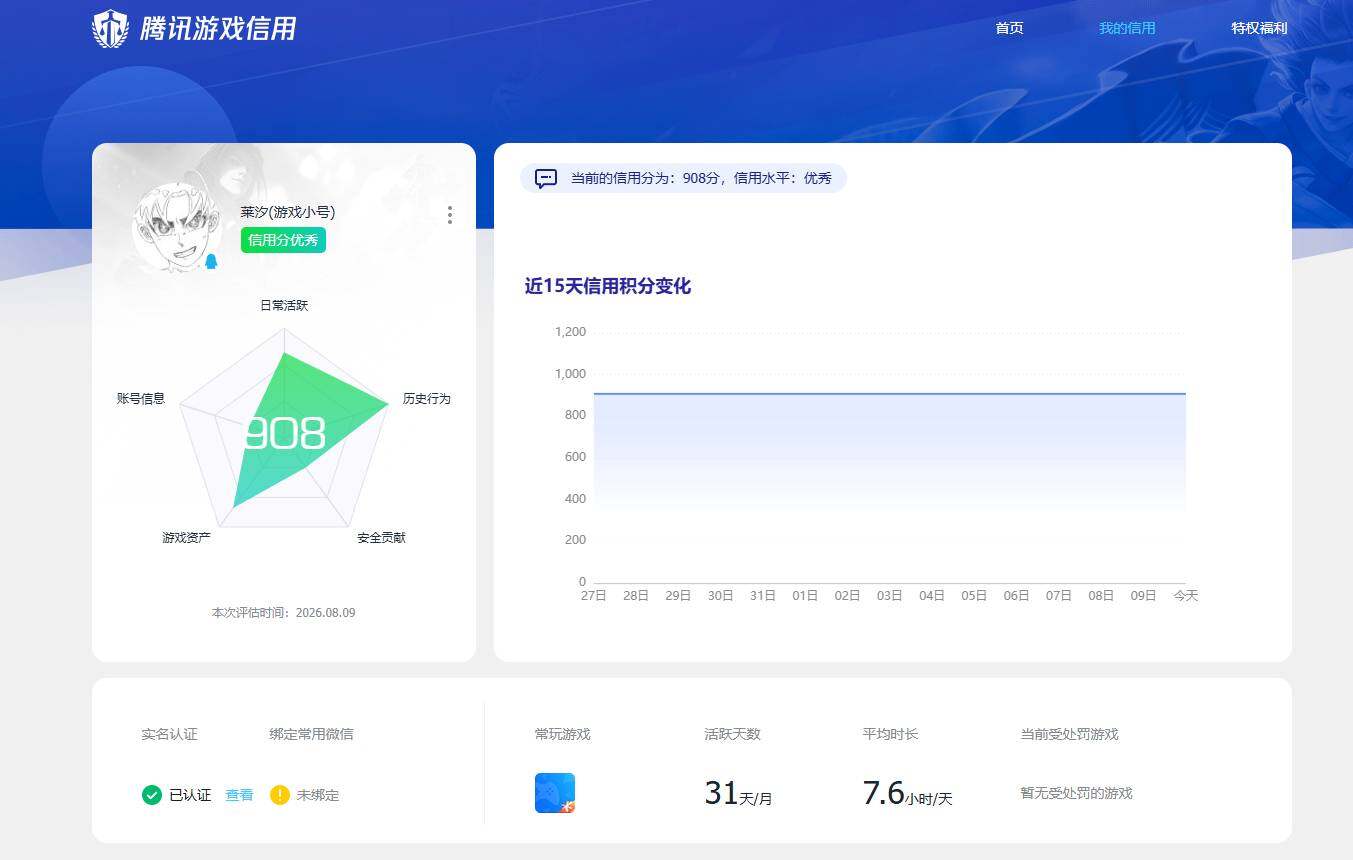Click the 历史行为 radar label

[427, 398]
